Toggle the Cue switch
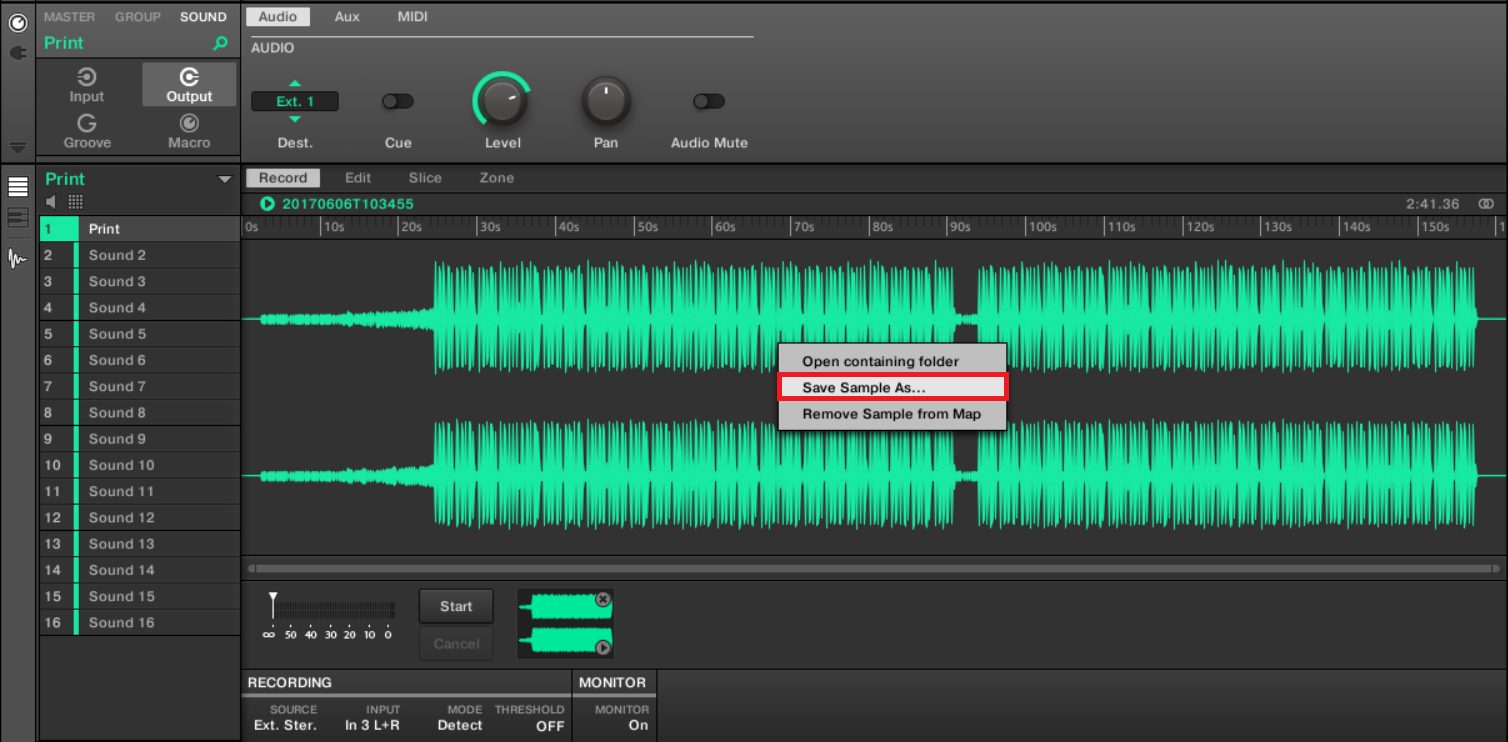This screenshot has width=1508, height=742. [397, 100]
